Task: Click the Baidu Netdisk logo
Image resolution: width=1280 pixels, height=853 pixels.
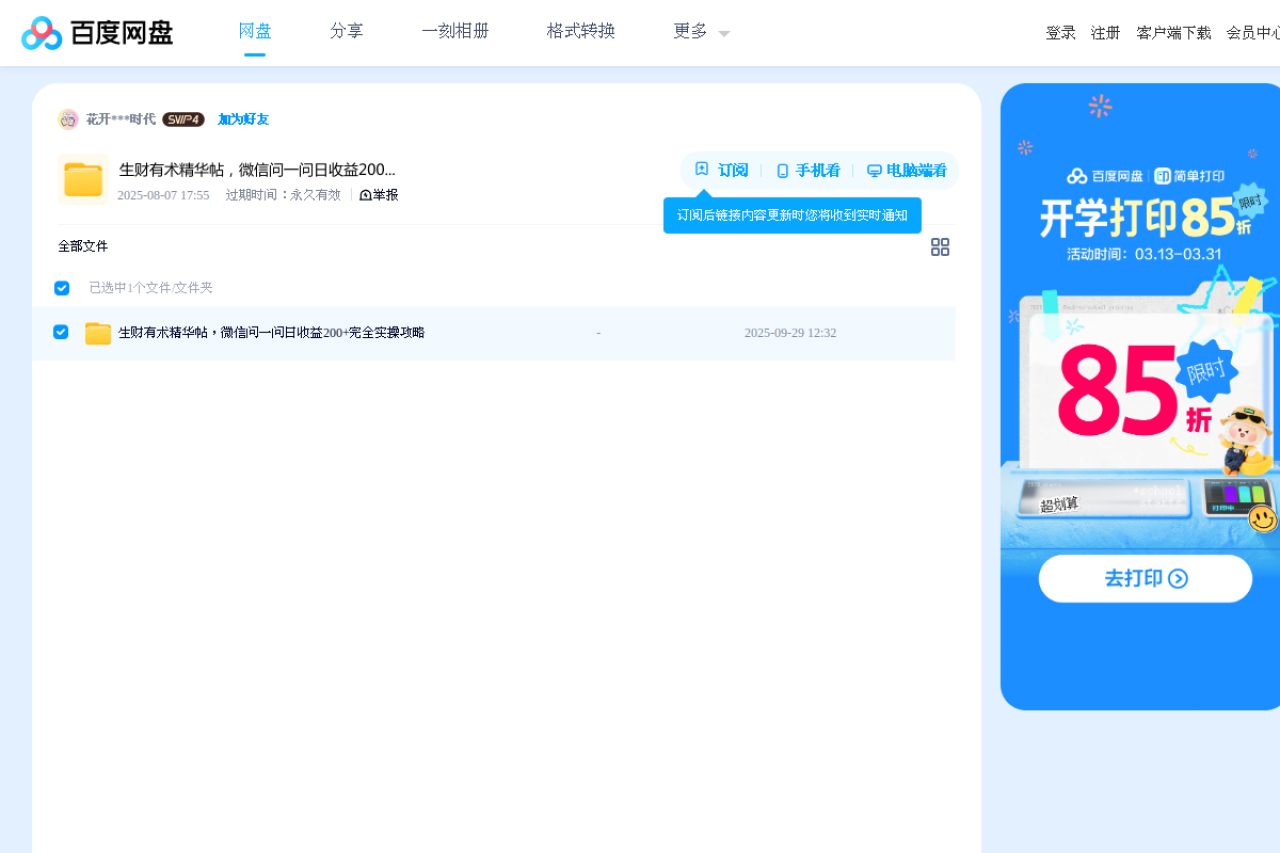Action: 96,32
